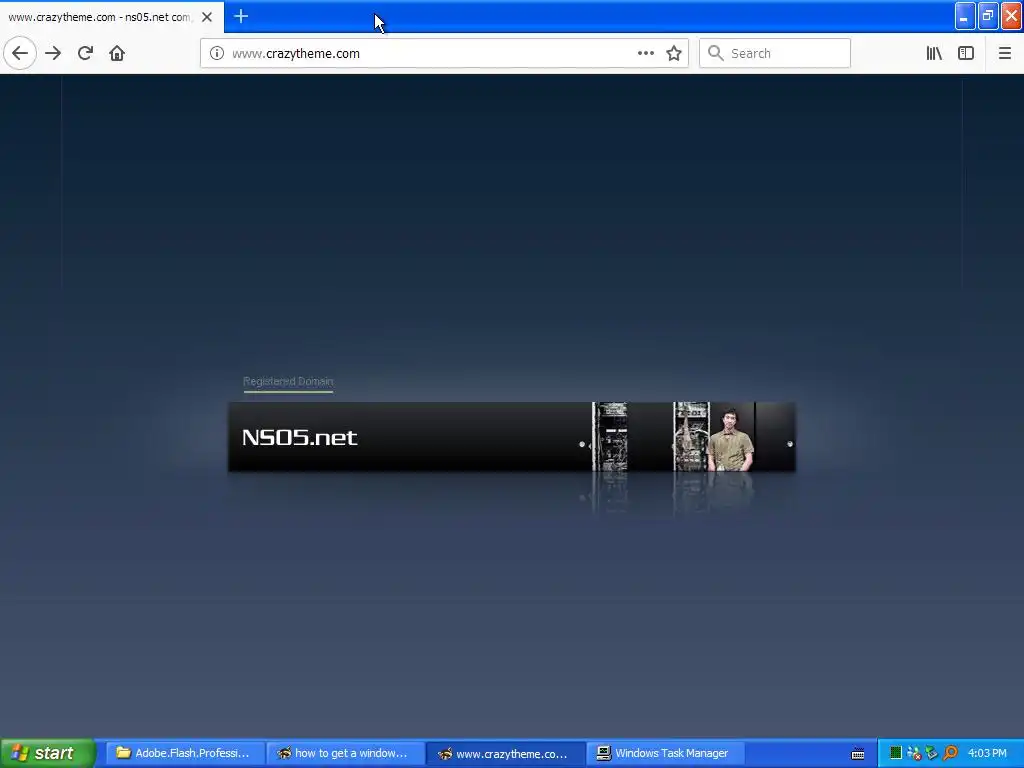Open the Library bookshelf icon

934,53
